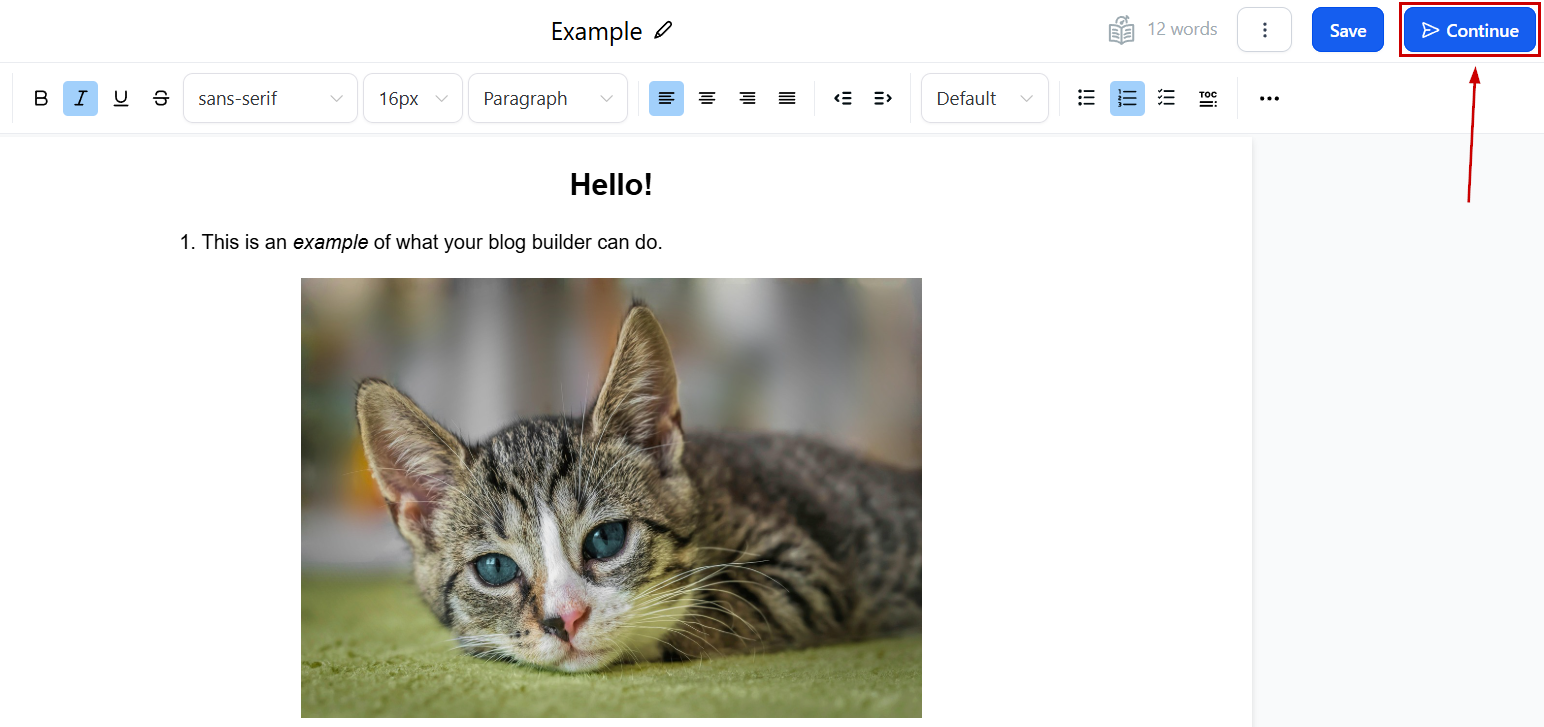This screenshot has height=727, width=1544.
Task: Align text center
Action: [707, 98]
